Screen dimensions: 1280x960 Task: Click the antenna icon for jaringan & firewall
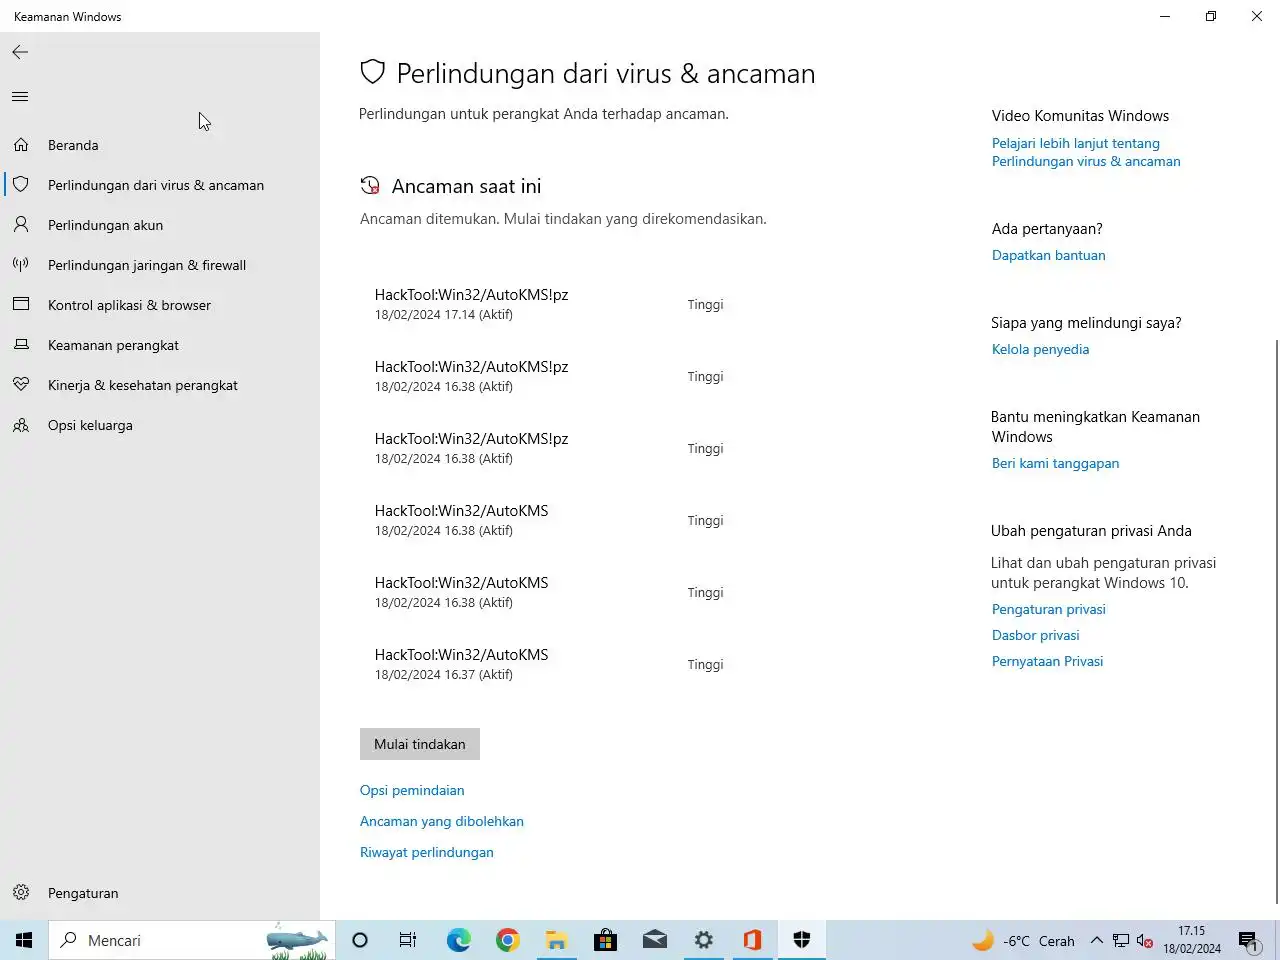[21, 265]
